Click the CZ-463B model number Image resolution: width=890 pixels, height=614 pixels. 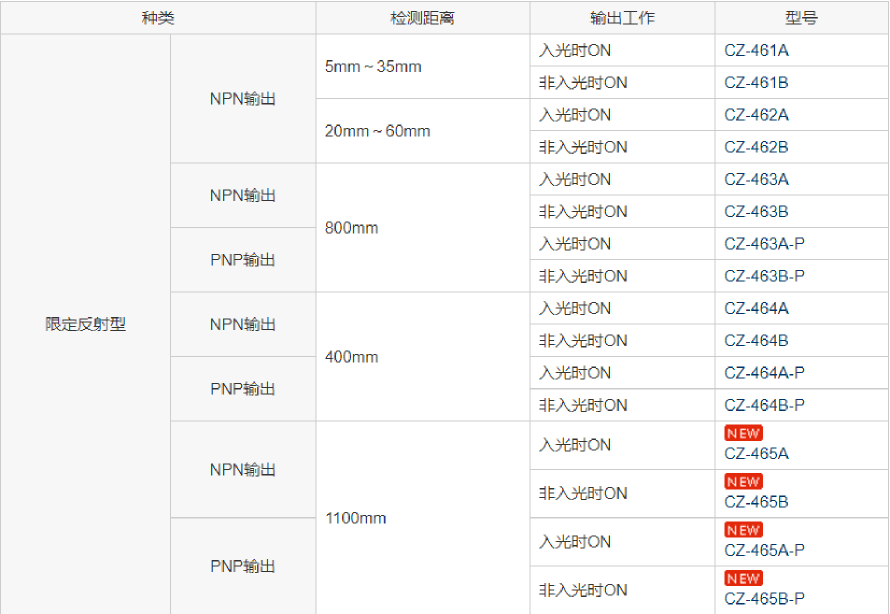tap(756, 212)
